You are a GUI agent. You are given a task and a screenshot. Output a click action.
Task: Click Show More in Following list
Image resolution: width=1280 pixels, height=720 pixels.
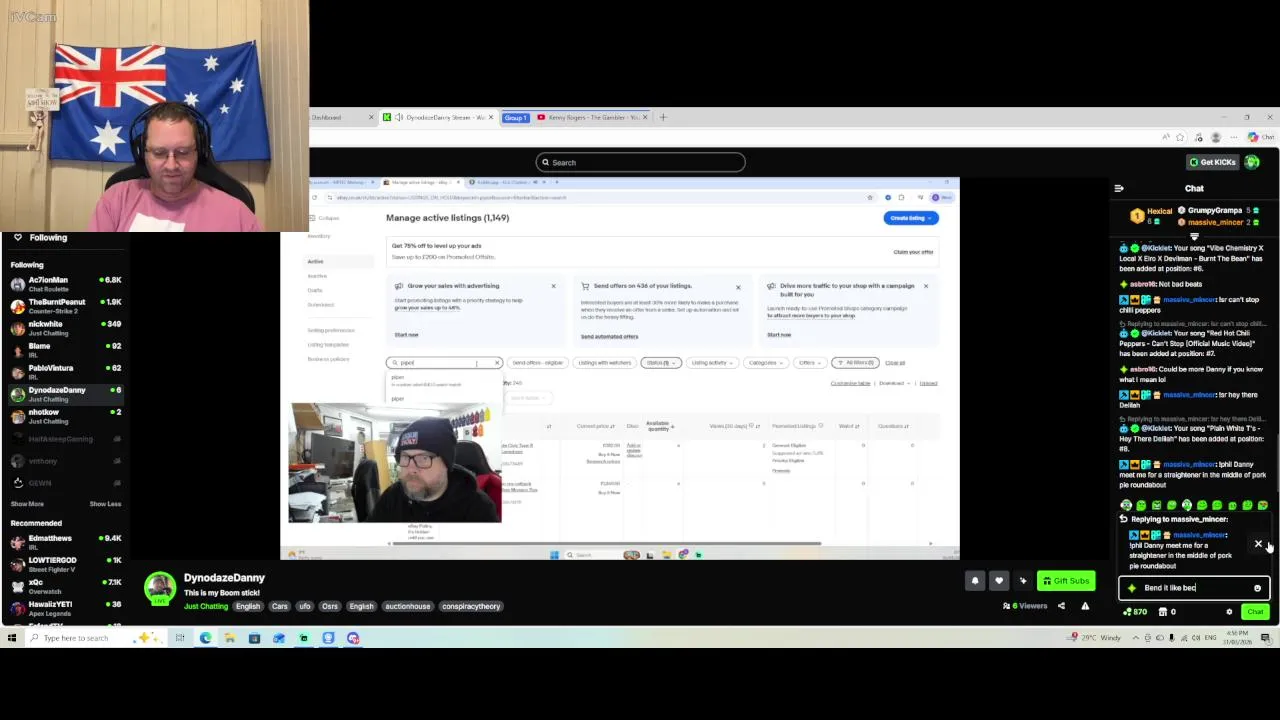click(x=27, y=504)
